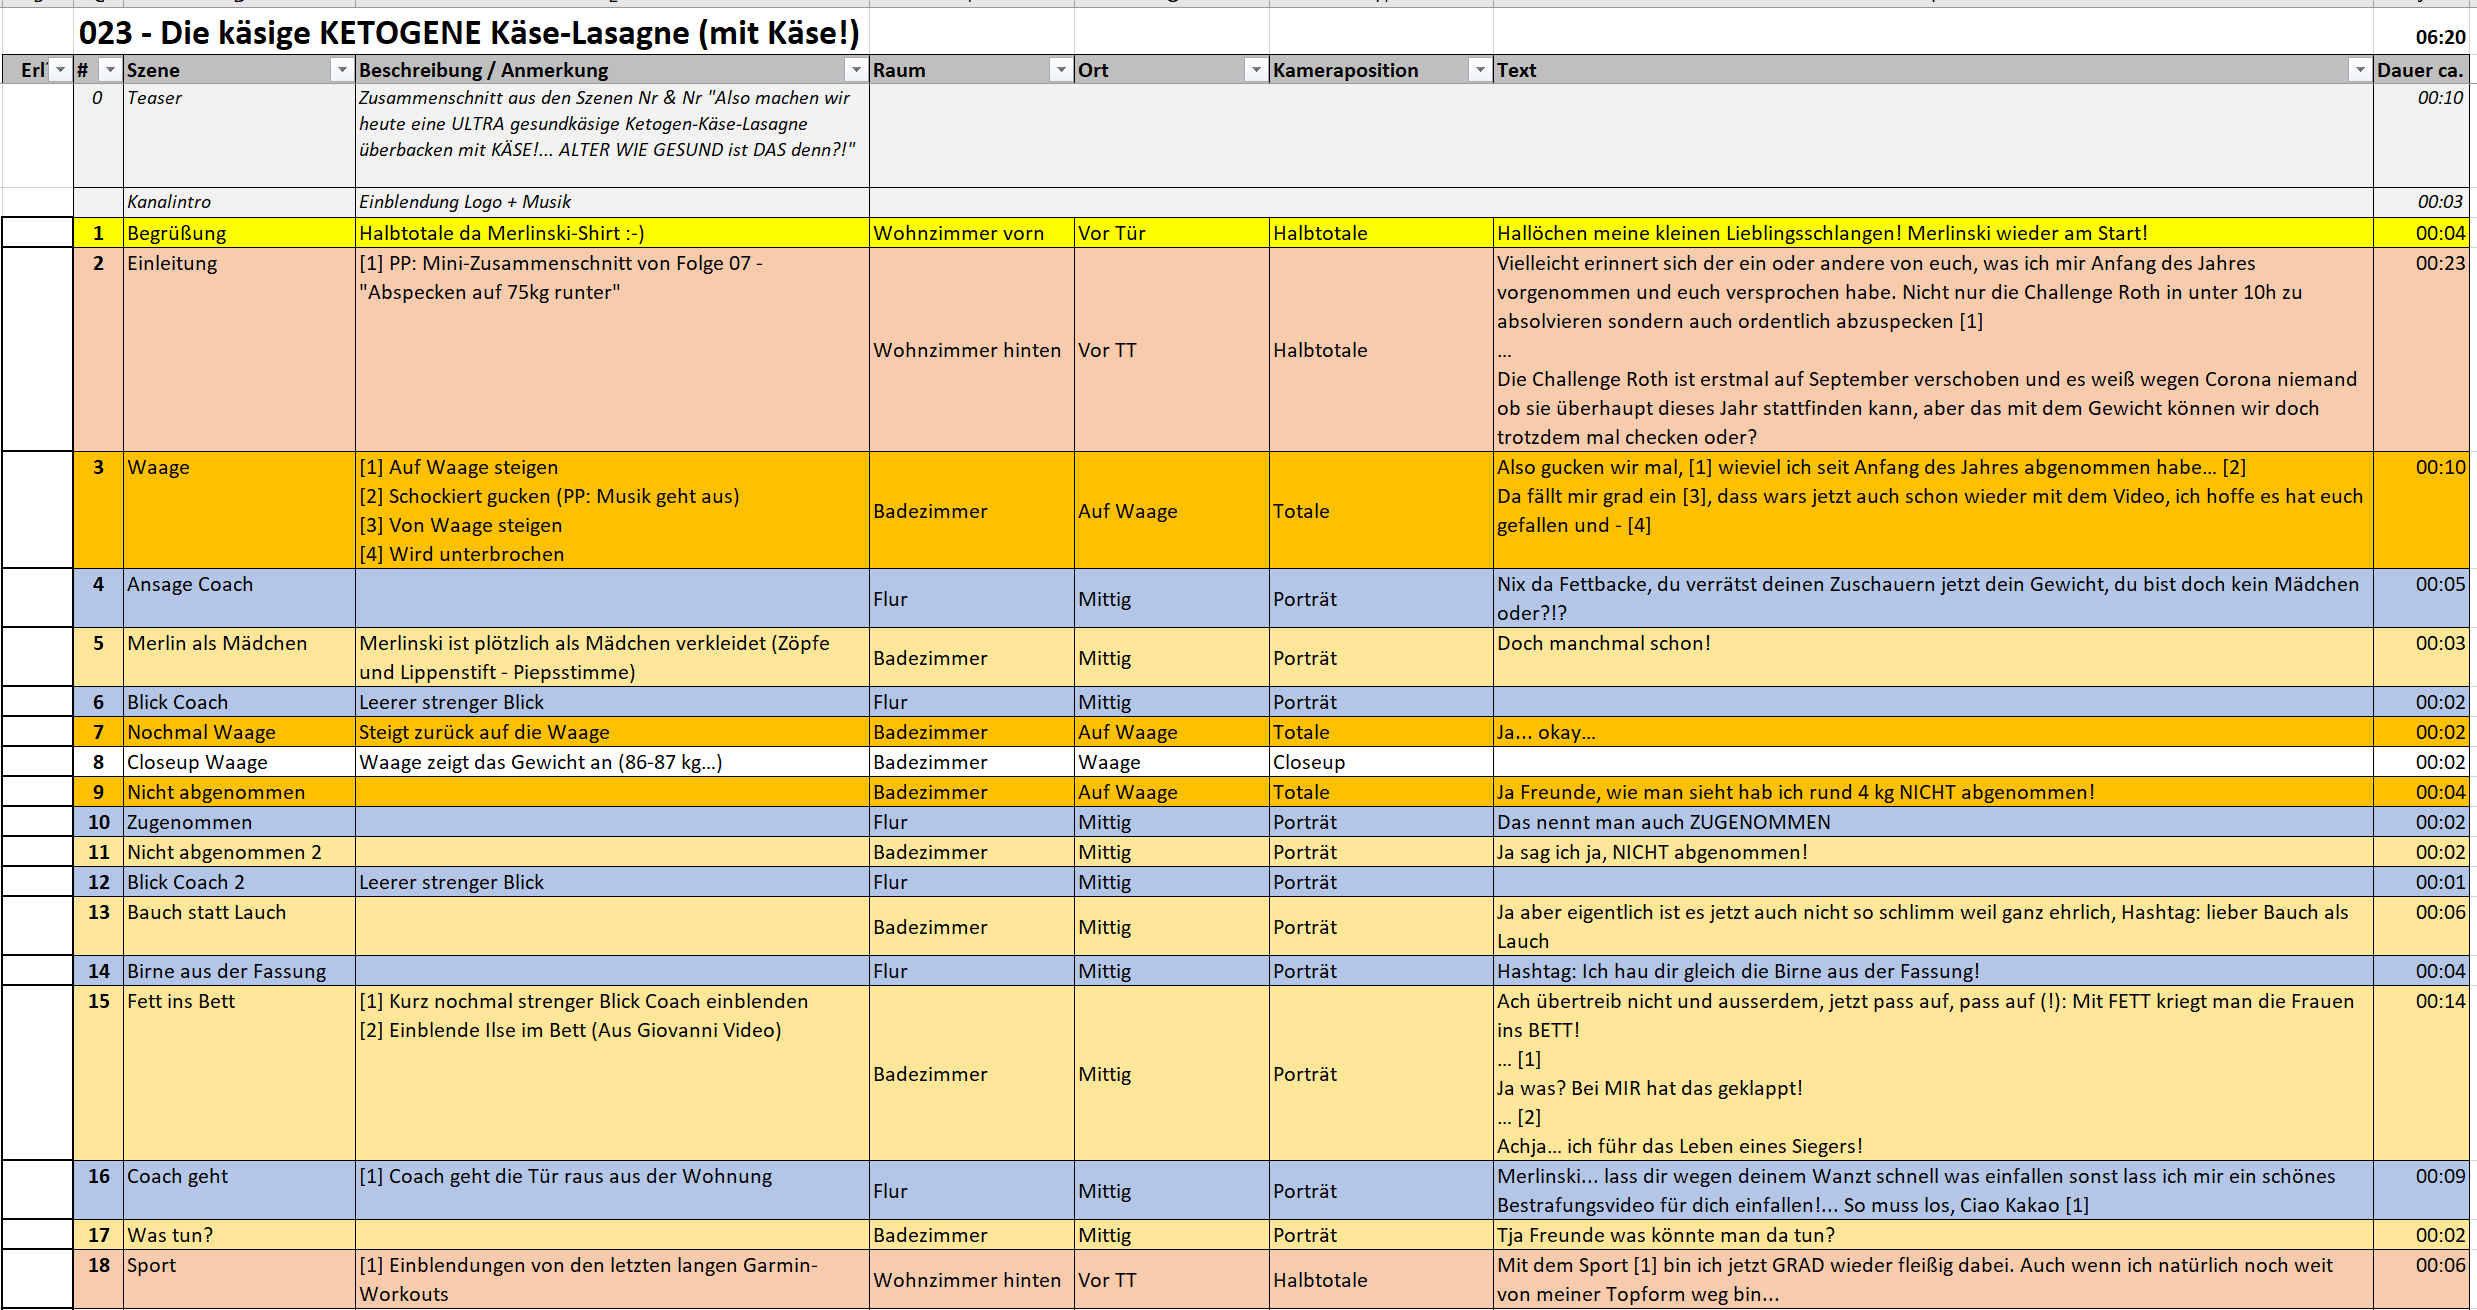The image size is (2477, 1310).
Task: Expand the Szene column filter arrow
Action: pyautogui.click(x=342, y=70)
